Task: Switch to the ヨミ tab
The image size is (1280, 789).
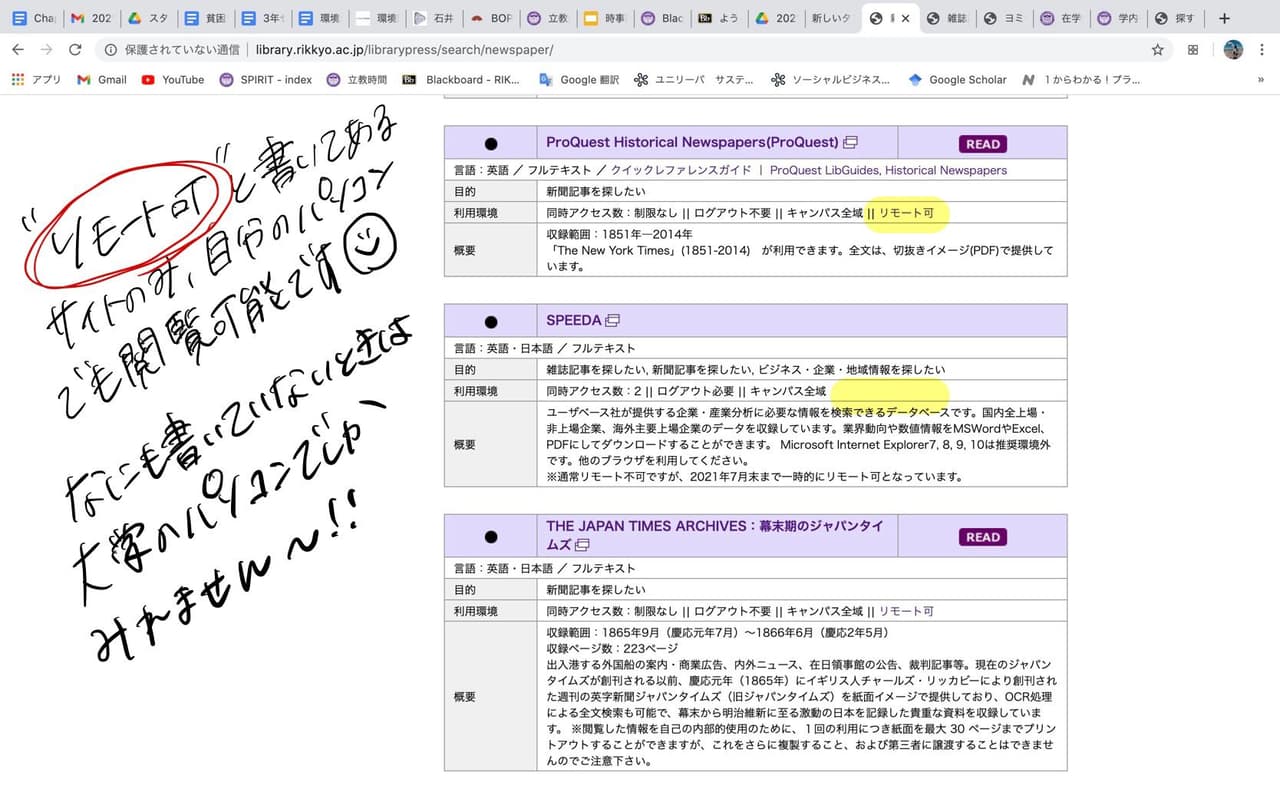Action: tap(1004, 18)
